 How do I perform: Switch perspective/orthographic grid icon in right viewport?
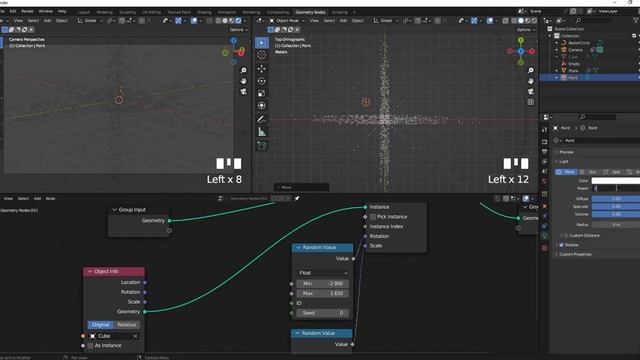point(531,102)
